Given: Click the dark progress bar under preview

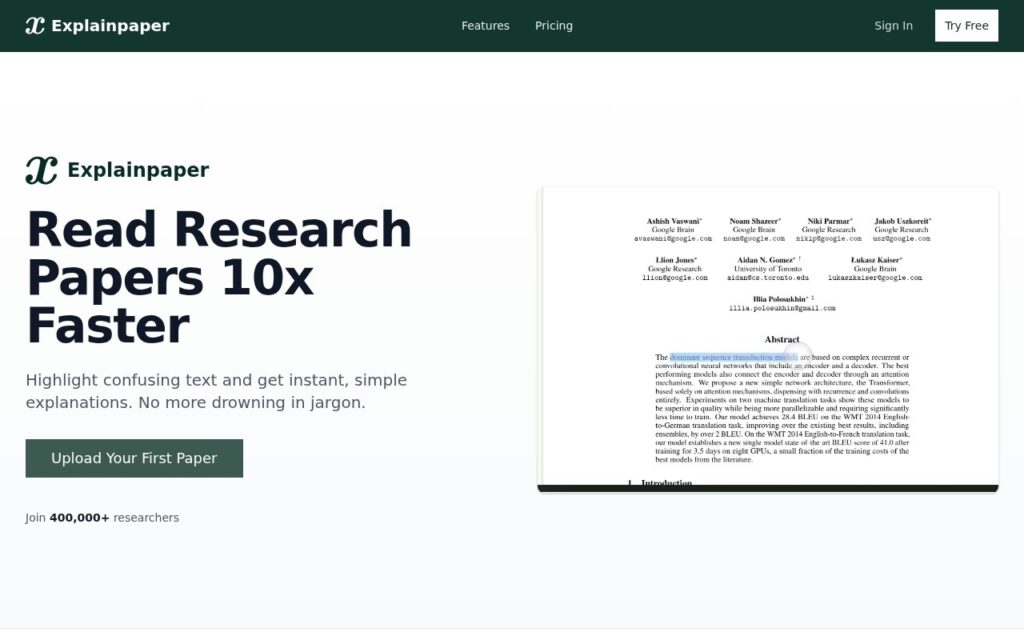Looking at the screenshot, I should tap(767, 488).
